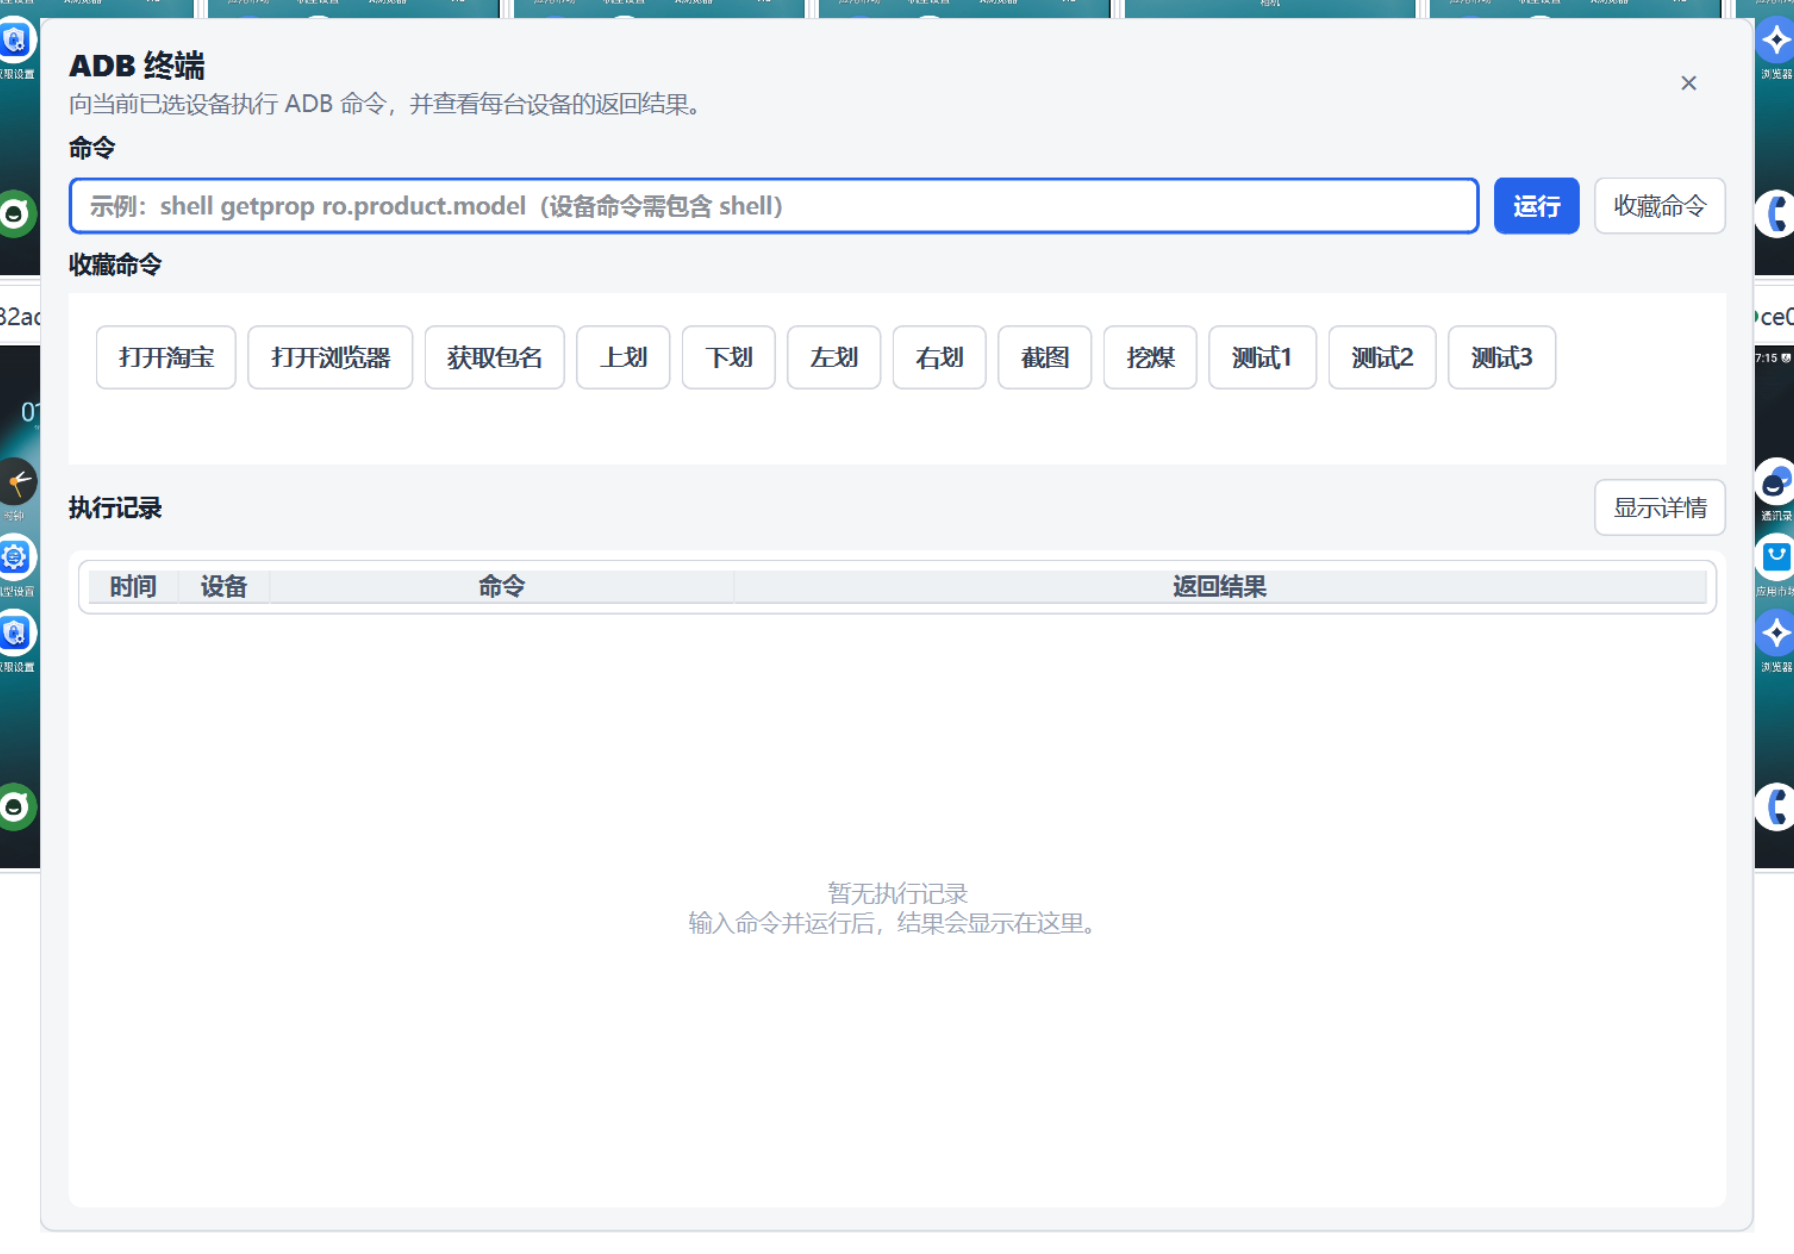This screenshot has width=1794, height=1254.
Task: Pick the 挖煤 saved command
Action: [1150, 357]
